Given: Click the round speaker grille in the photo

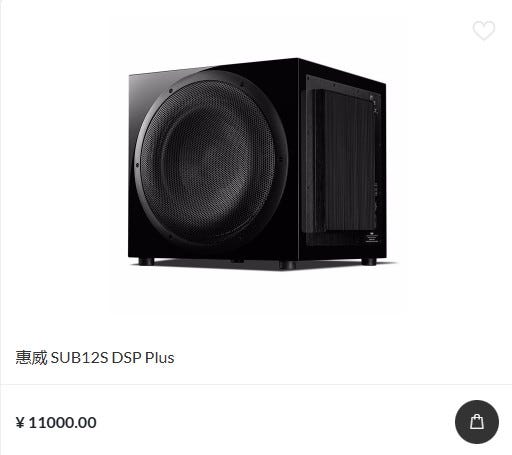Looking at the screenshot, I should pyautogui.click(x=211, y=157).
